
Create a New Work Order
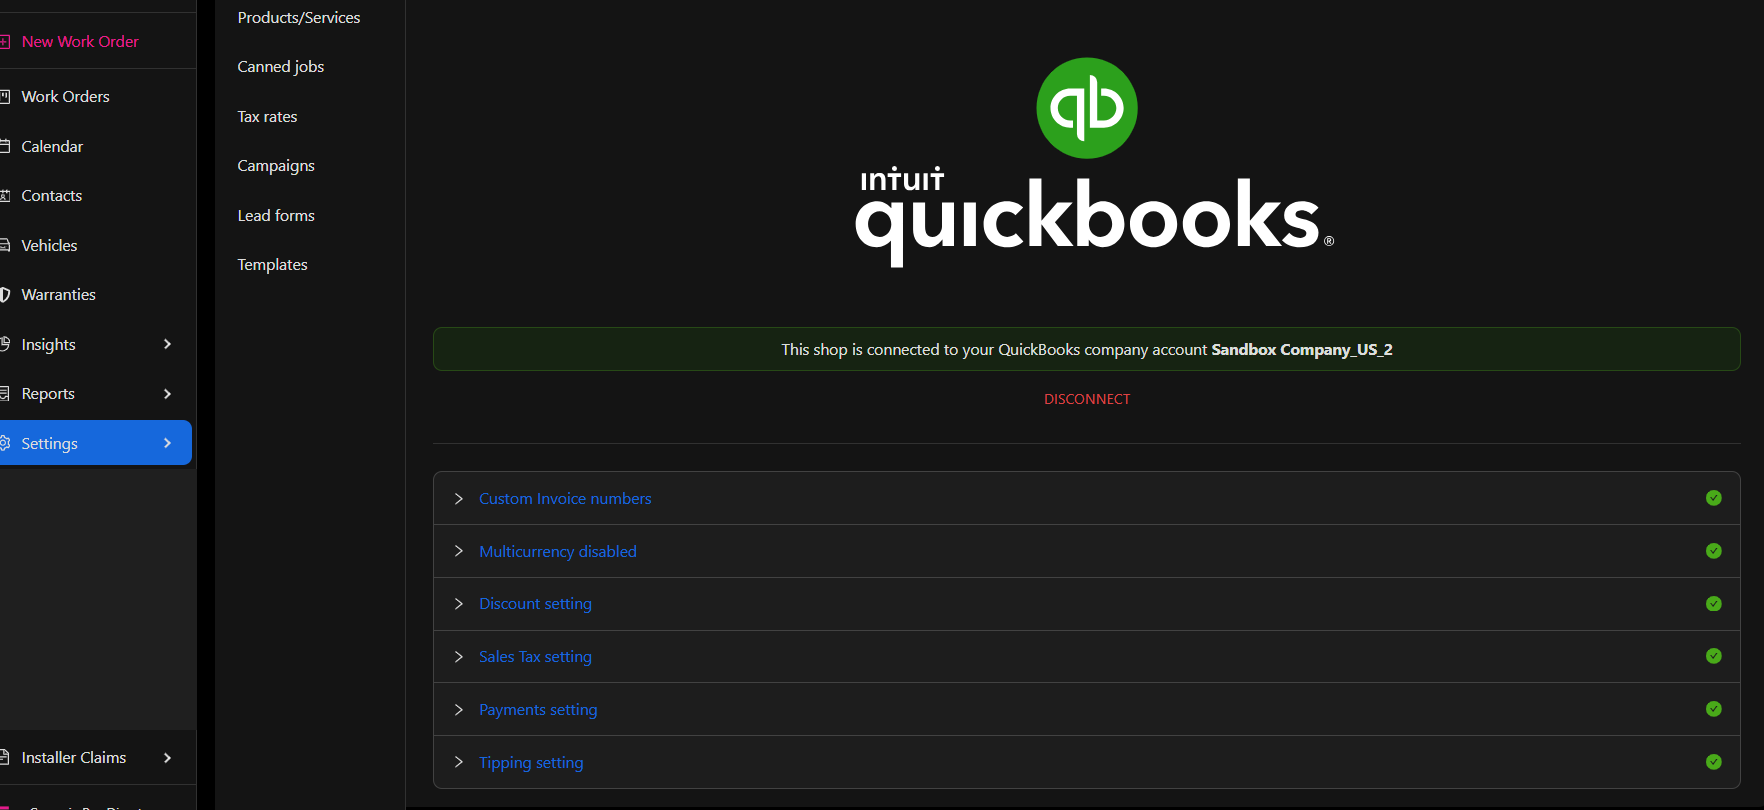coord(80,42)
